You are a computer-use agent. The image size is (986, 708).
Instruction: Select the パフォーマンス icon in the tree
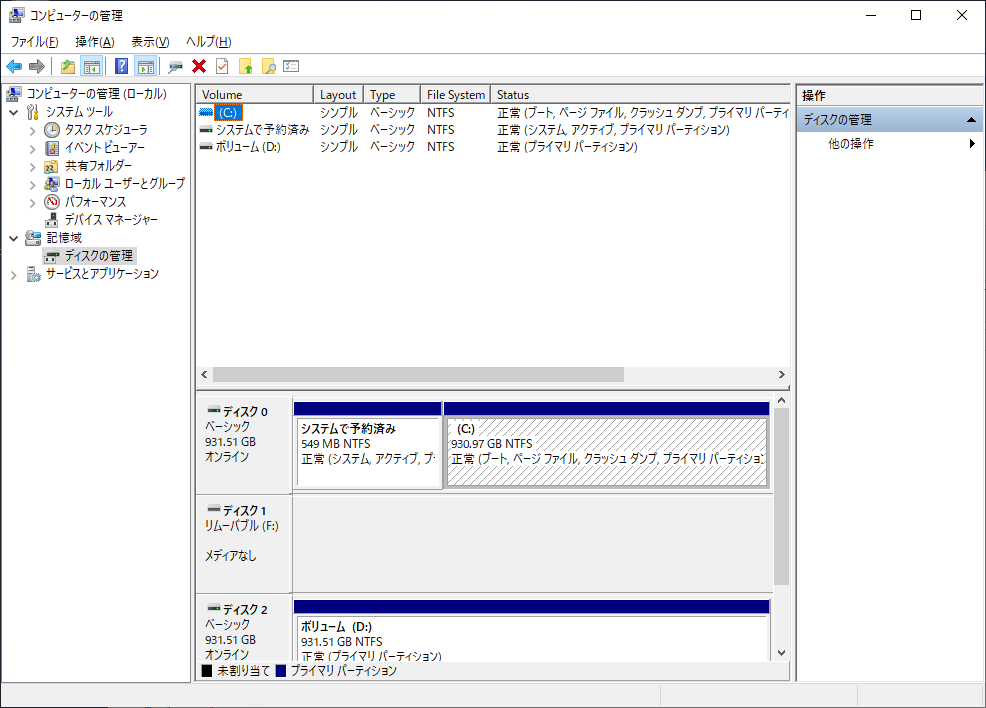tap(52, 202)
